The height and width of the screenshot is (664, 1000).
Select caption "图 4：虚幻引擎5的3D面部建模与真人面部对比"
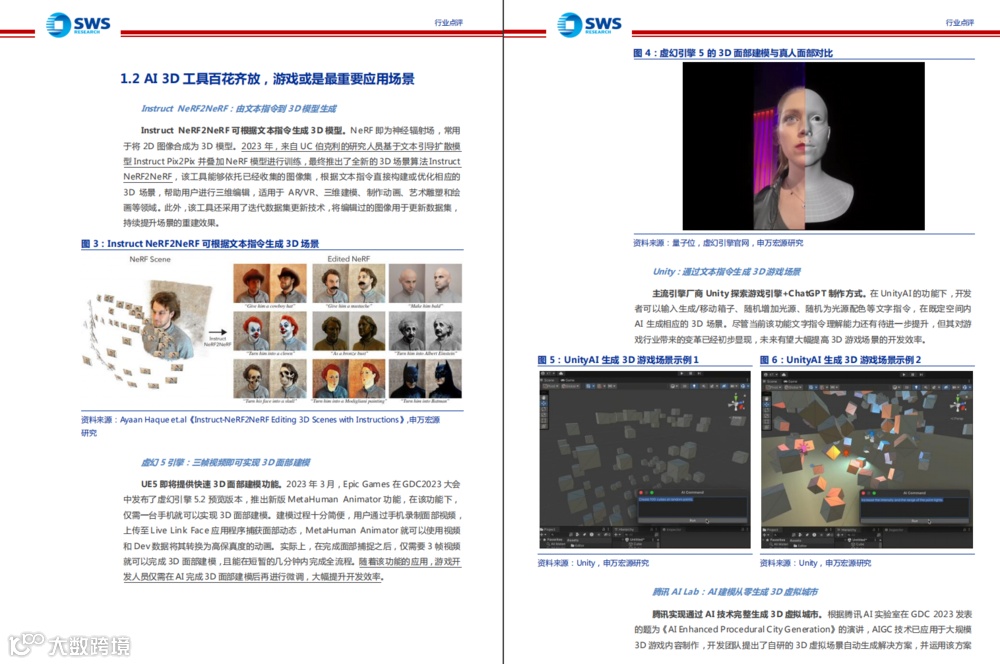tap(733, 53)
